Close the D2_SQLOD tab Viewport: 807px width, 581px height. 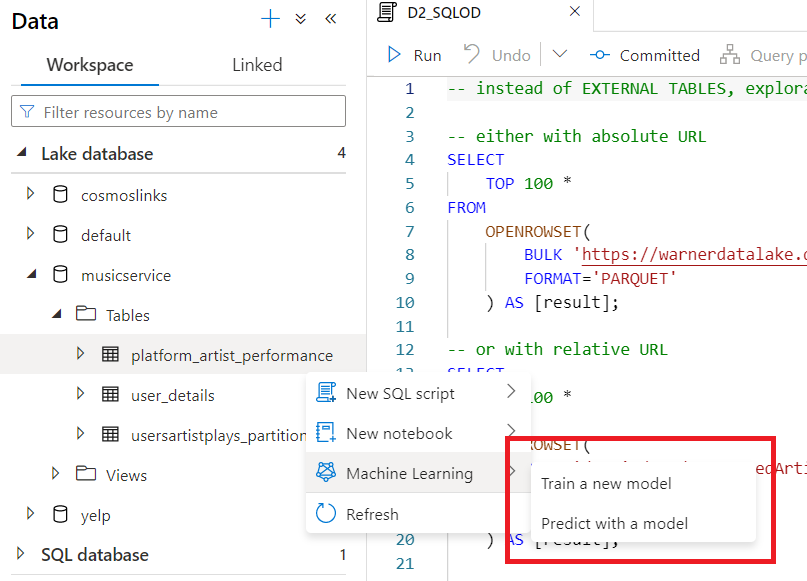pyautogui.click(x=574, y=12)
